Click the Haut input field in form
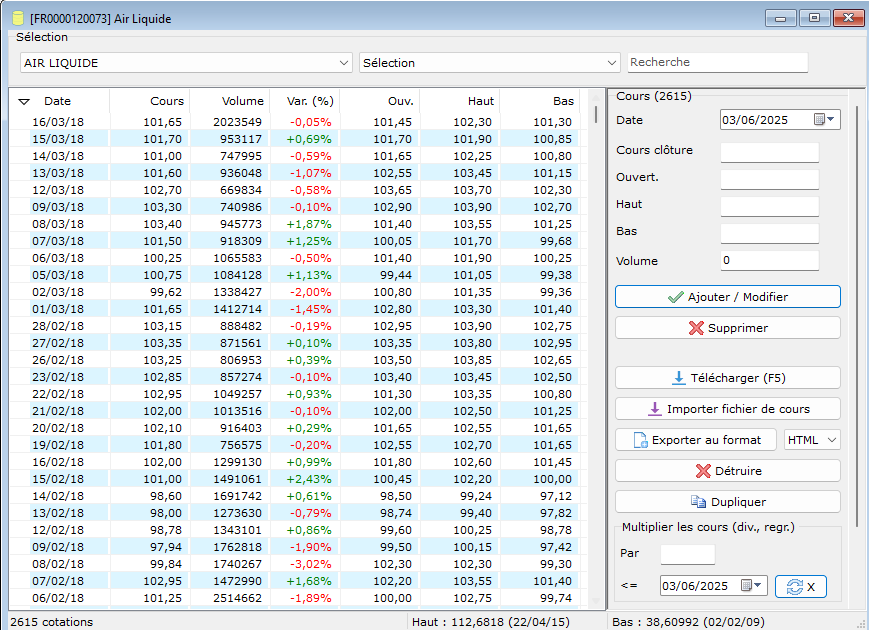The height and width of the screenshot is (630, 869). (x=770, y=206)
